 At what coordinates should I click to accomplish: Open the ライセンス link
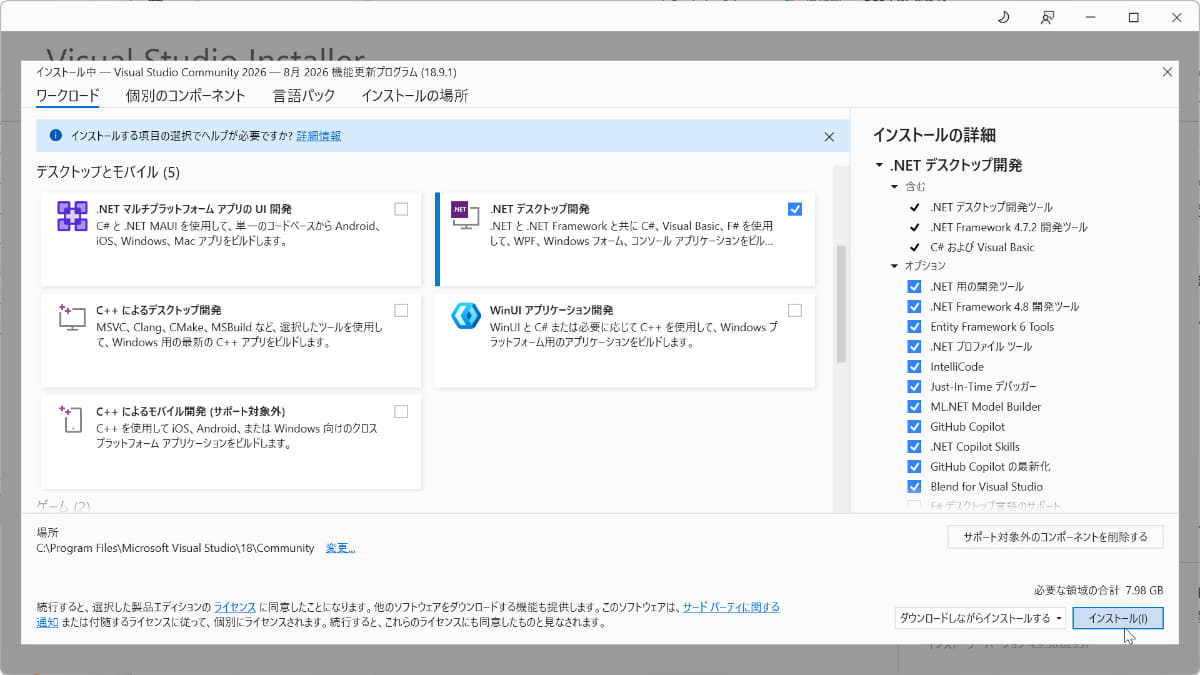235,607
